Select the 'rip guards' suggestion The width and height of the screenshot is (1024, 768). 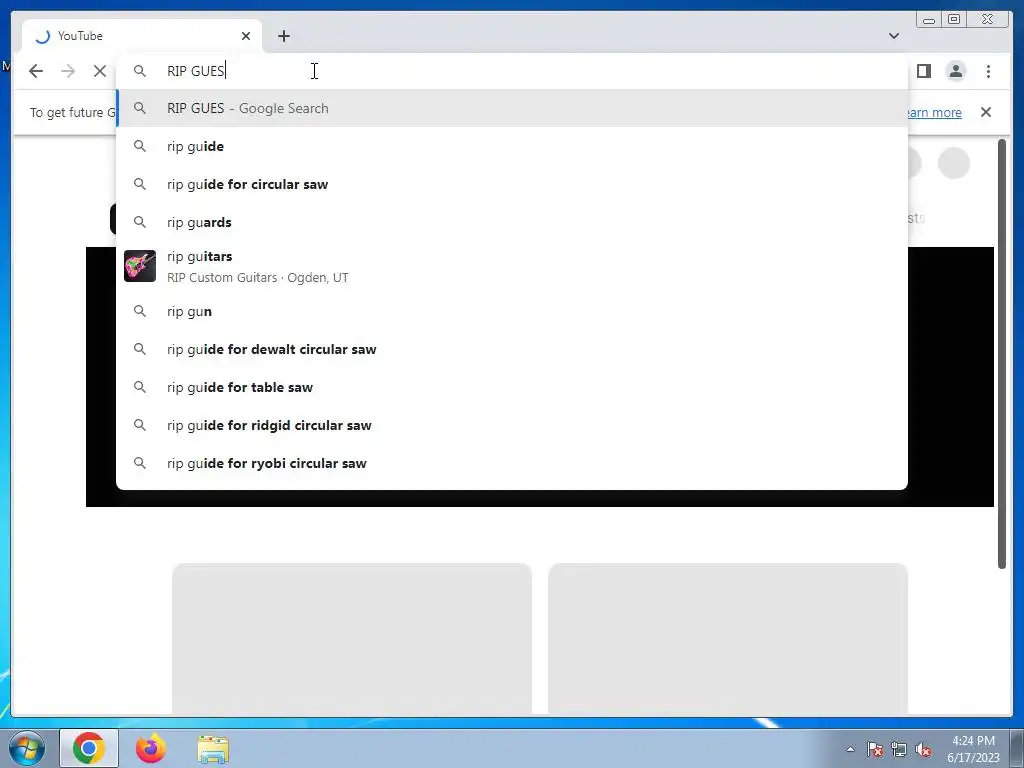pyautogui.click(x=512, y=222)
